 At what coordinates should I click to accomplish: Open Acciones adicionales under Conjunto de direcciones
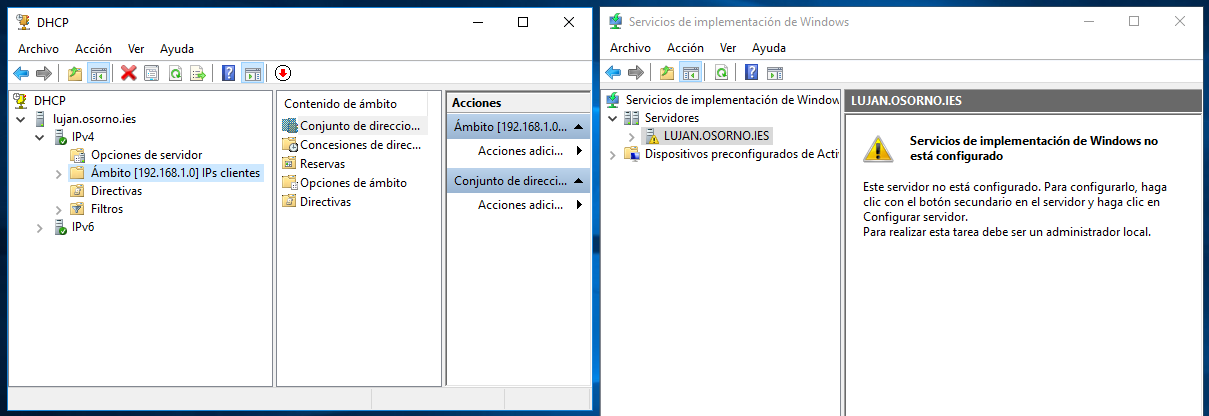point(518,205)
